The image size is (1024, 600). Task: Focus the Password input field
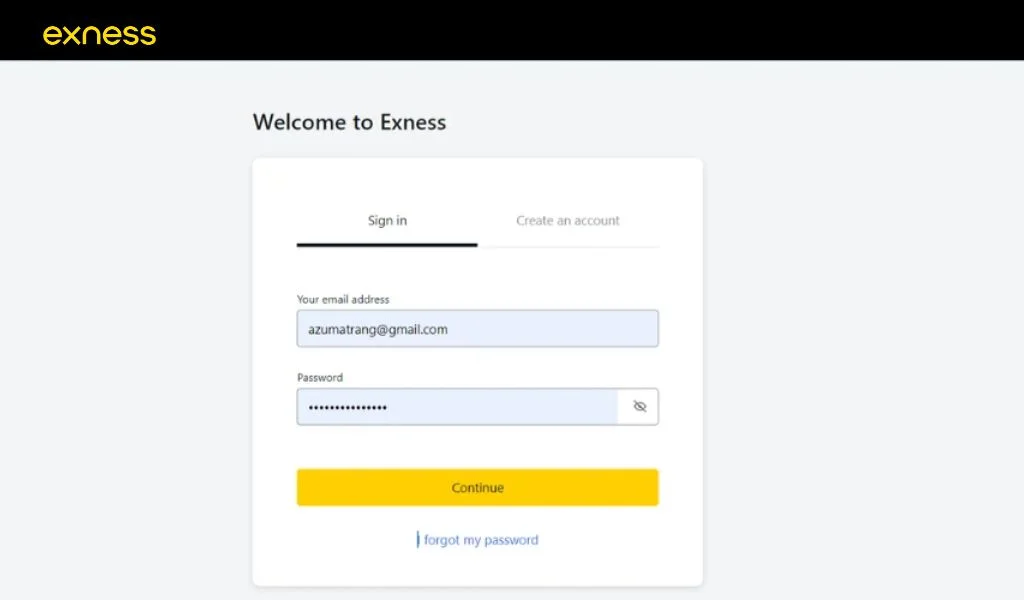(x=457, y=407)
